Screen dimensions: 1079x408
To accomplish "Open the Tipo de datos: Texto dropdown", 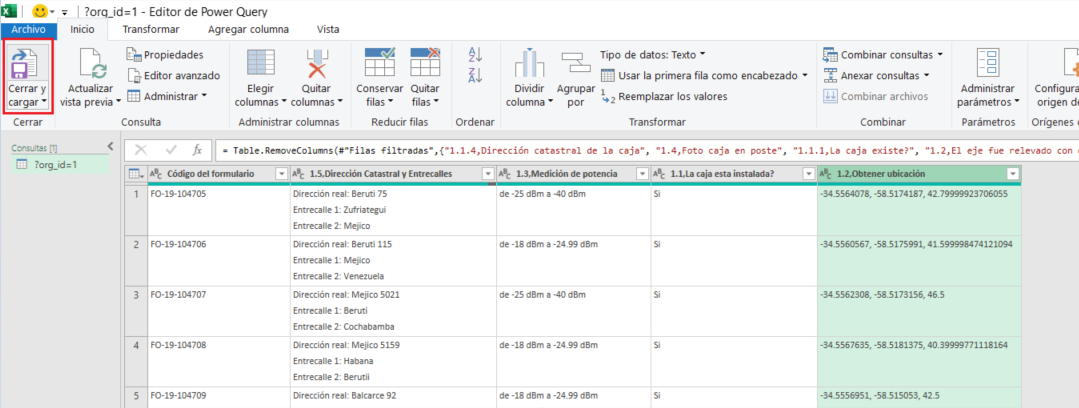I will coord(703,54).
